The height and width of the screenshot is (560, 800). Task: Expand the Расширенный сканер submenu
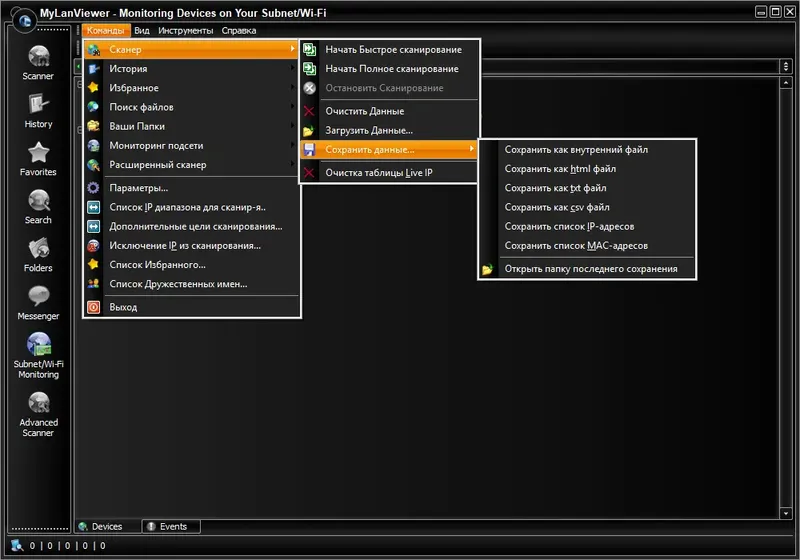[x=191, y=165]
